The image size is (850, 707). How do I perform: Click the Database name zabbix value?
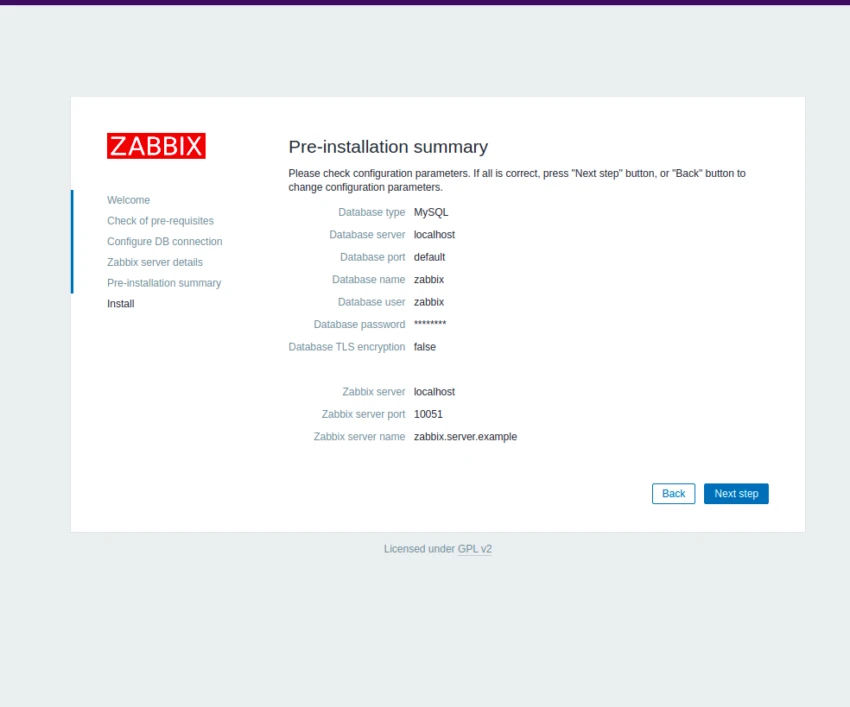click(428, 279)
